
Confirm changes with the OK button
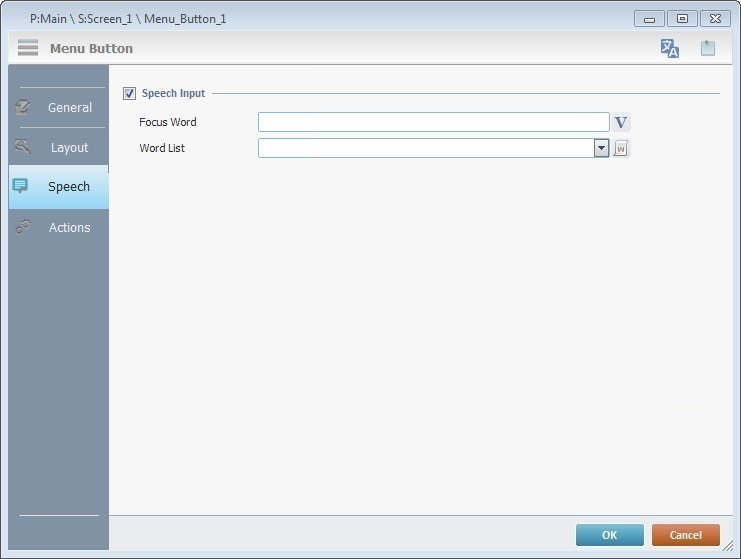click(609, 535)
